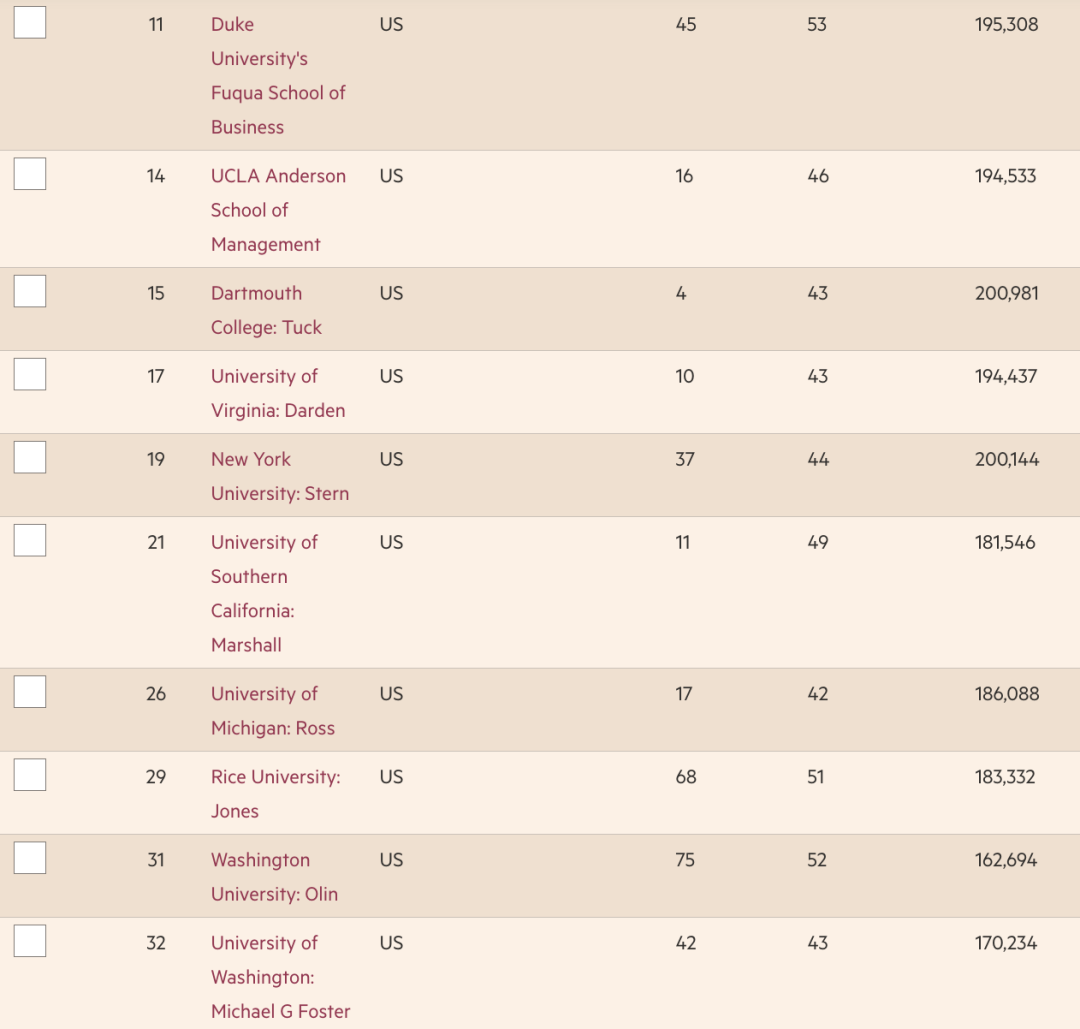Screen dimensions: 1080x1029
Task: Click the Rice University: Jones link
Action: (x=275, y=794)
